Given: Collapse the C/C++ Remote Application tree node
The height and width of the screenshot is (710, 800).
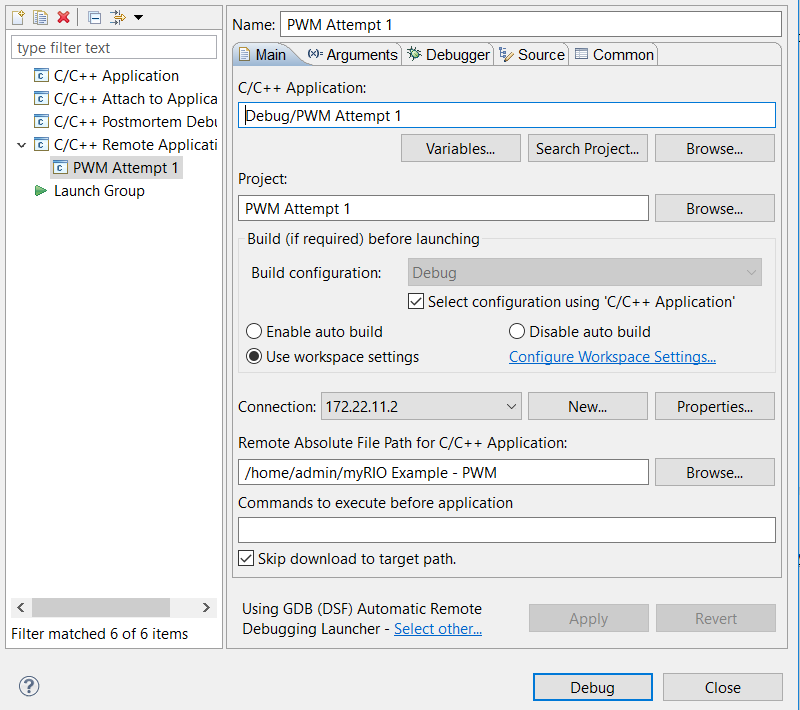Looking at the screenshot, I should [x=22, y=145].
